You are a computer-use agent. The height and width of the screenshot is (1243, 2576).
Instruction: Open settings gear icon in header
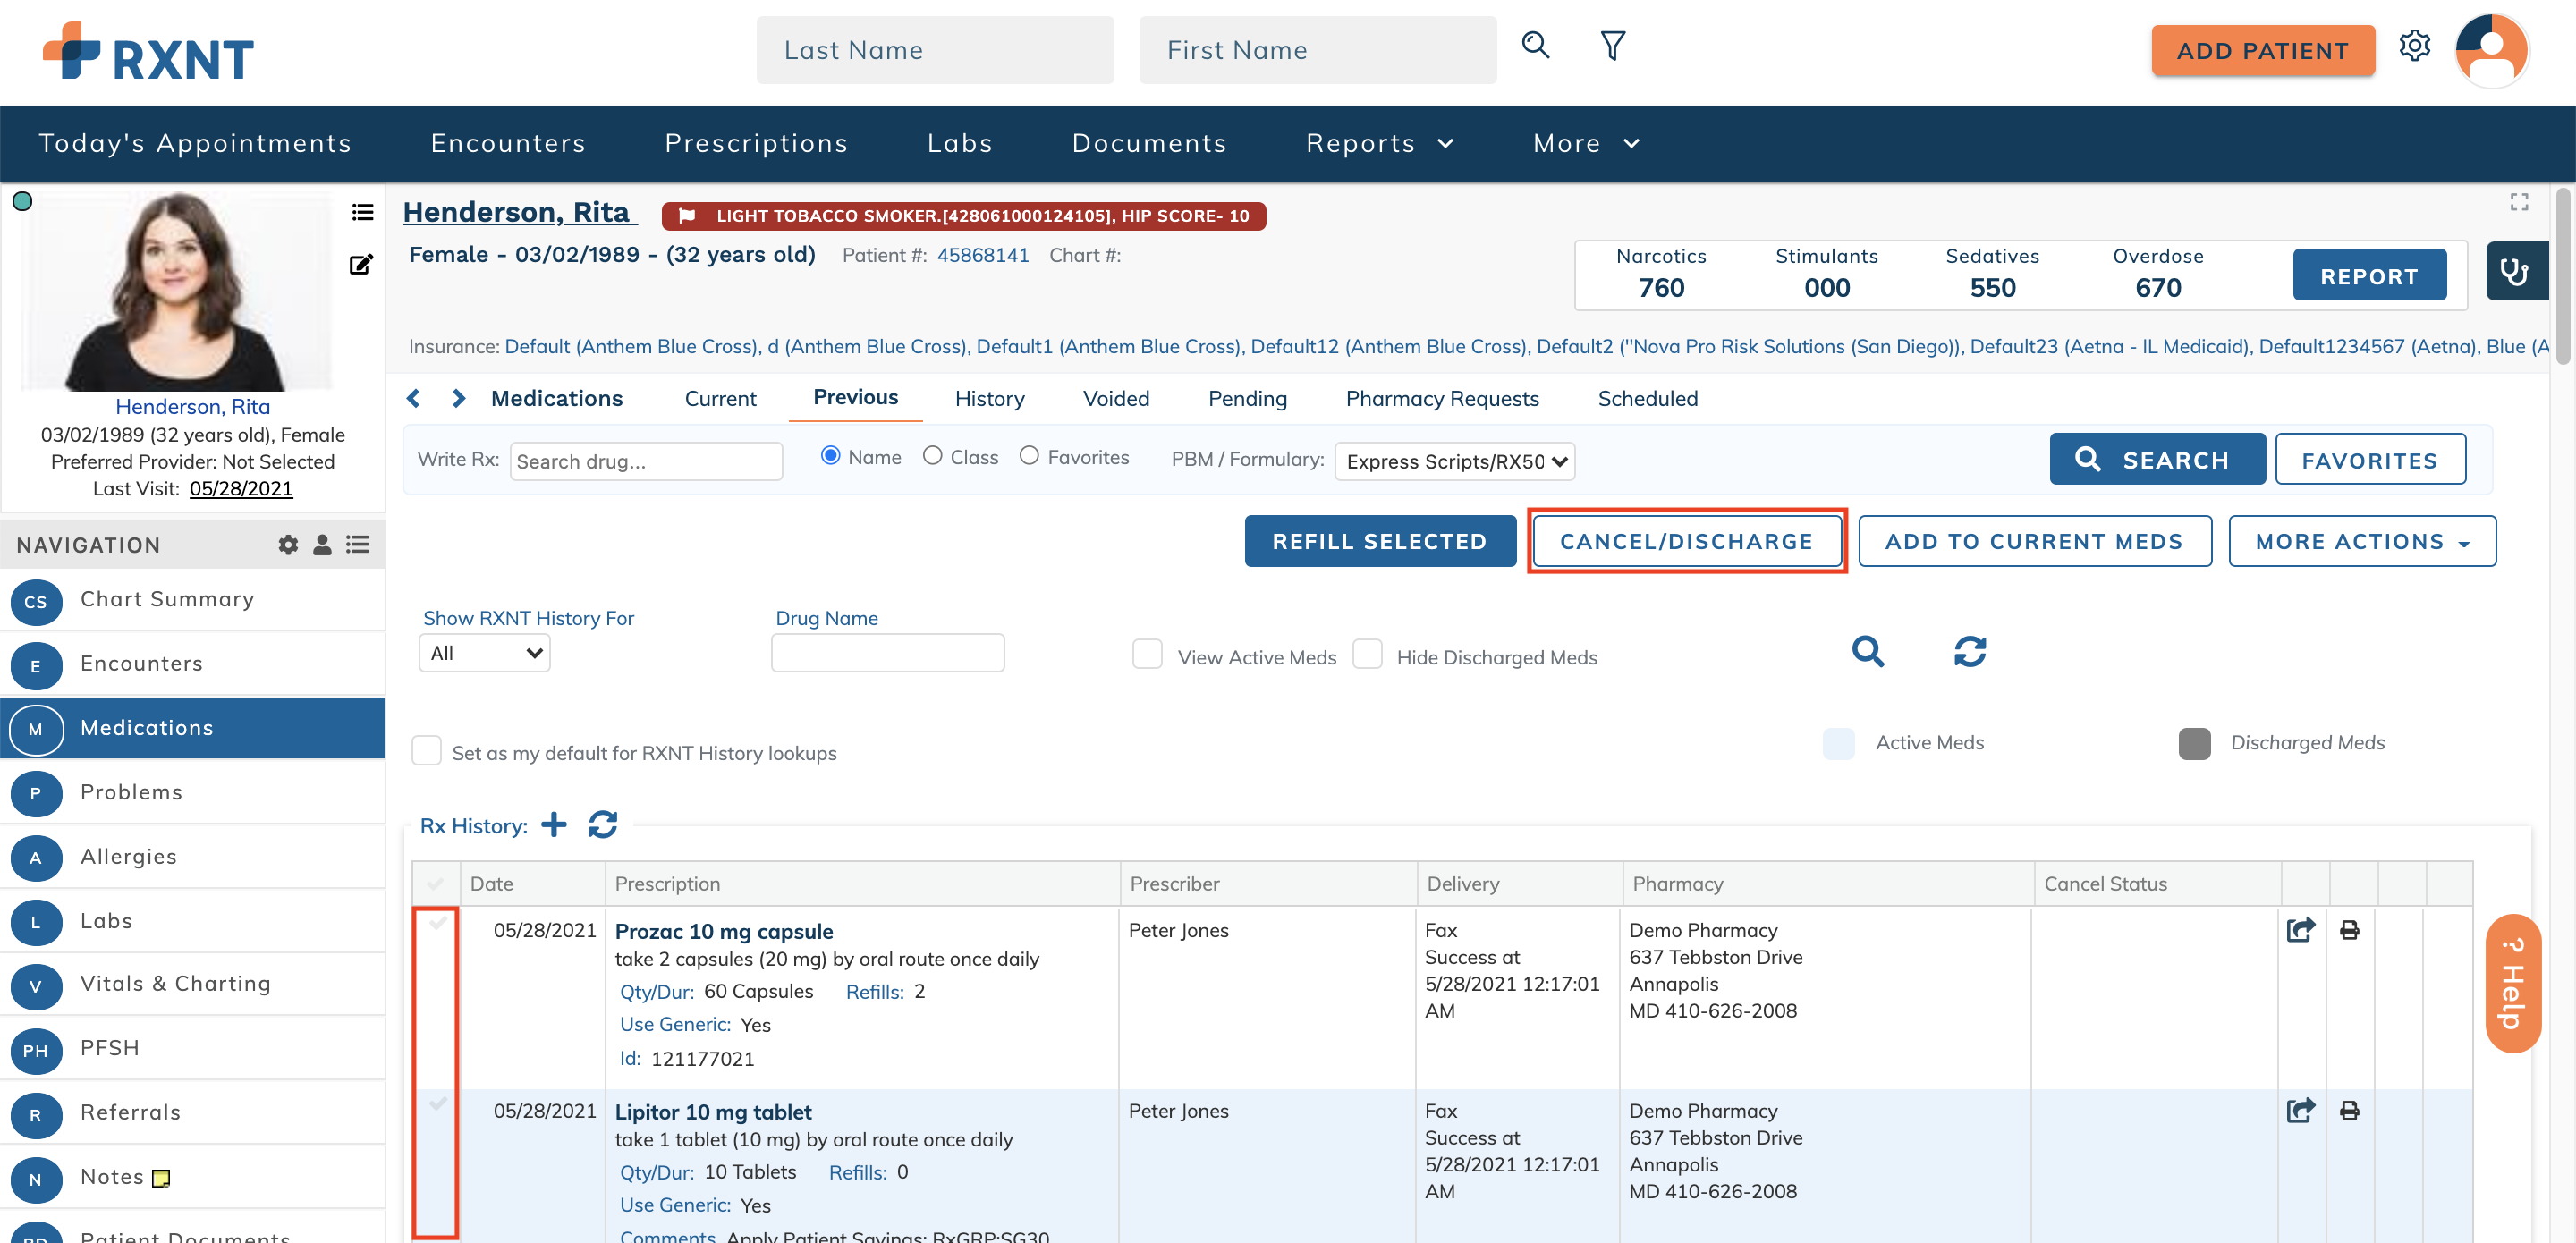coord(2414,46)
